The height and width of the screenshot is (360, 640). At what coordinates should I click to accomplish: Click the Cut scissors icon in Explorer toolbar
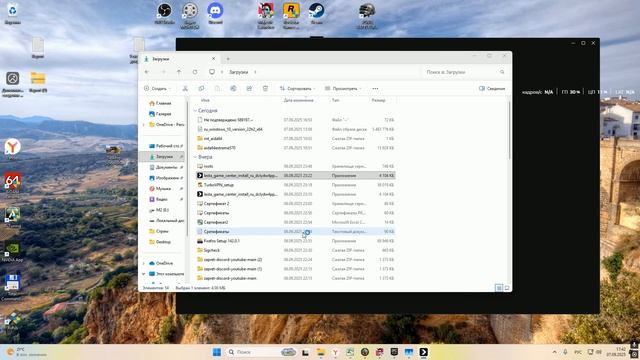click(x=185, y=89)
